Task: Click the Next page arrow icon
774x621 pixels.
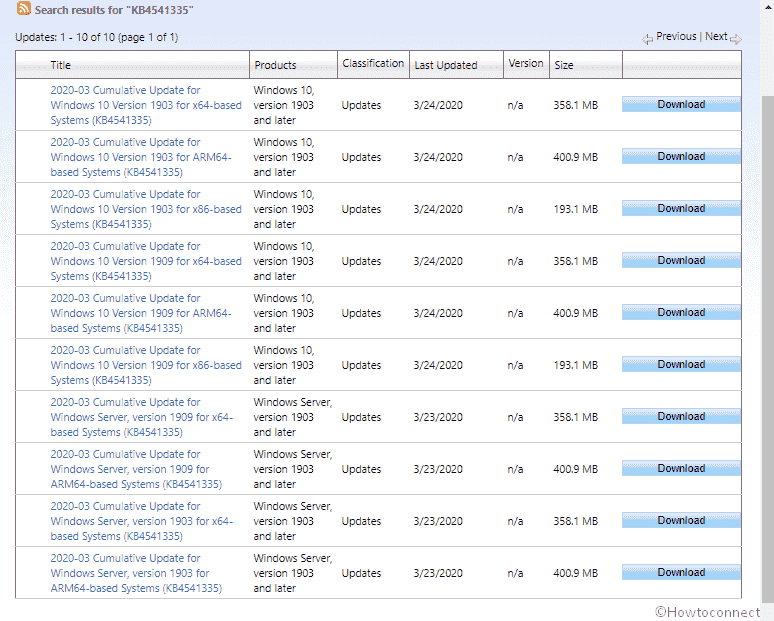Action: (735, 39)
